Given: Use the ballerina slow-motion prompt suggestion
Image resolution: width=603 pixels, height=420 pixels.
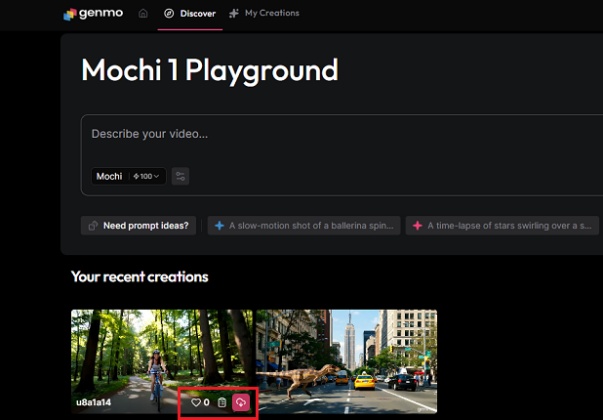Looking at the screenshot, I should click(304, 225).
